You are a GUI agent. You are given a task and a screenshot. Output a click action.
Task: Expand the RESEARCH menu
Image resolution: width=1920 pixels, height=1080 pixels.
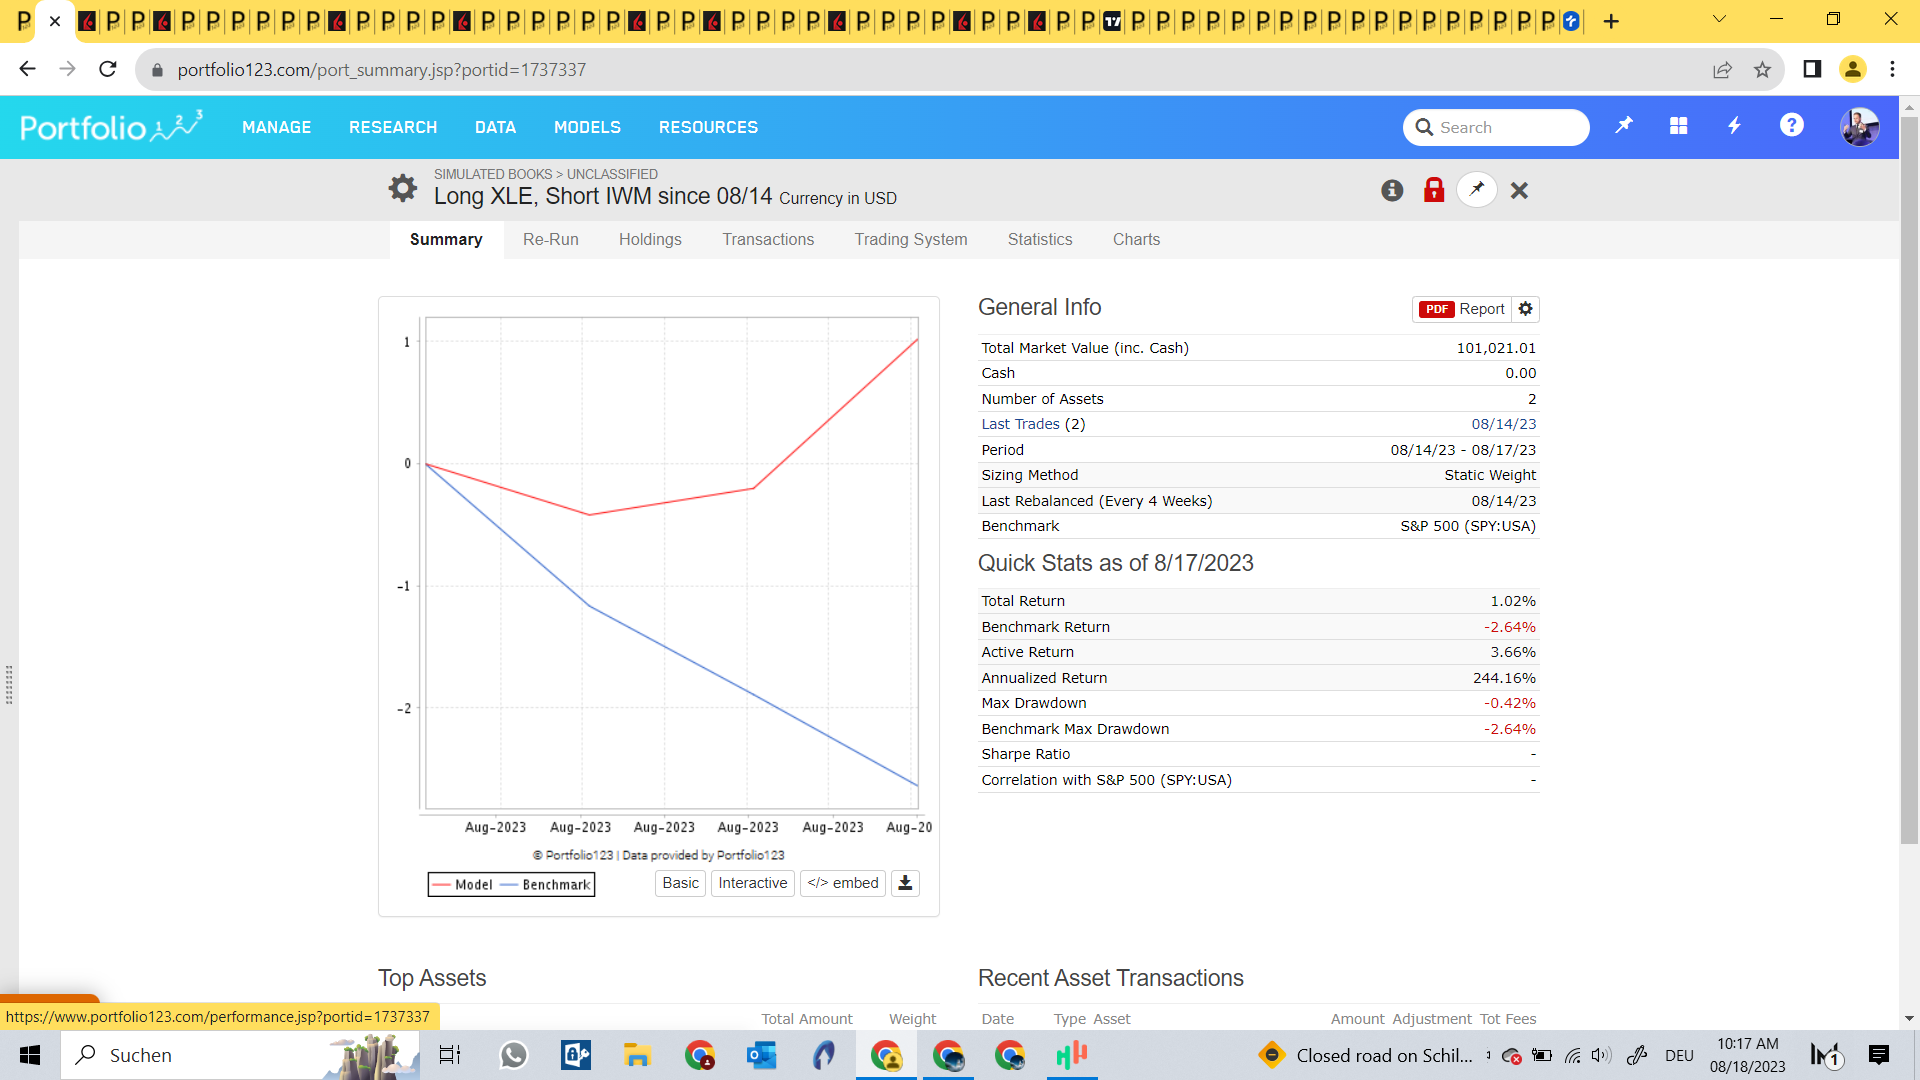pyautogui.click(x=393, y=127)
